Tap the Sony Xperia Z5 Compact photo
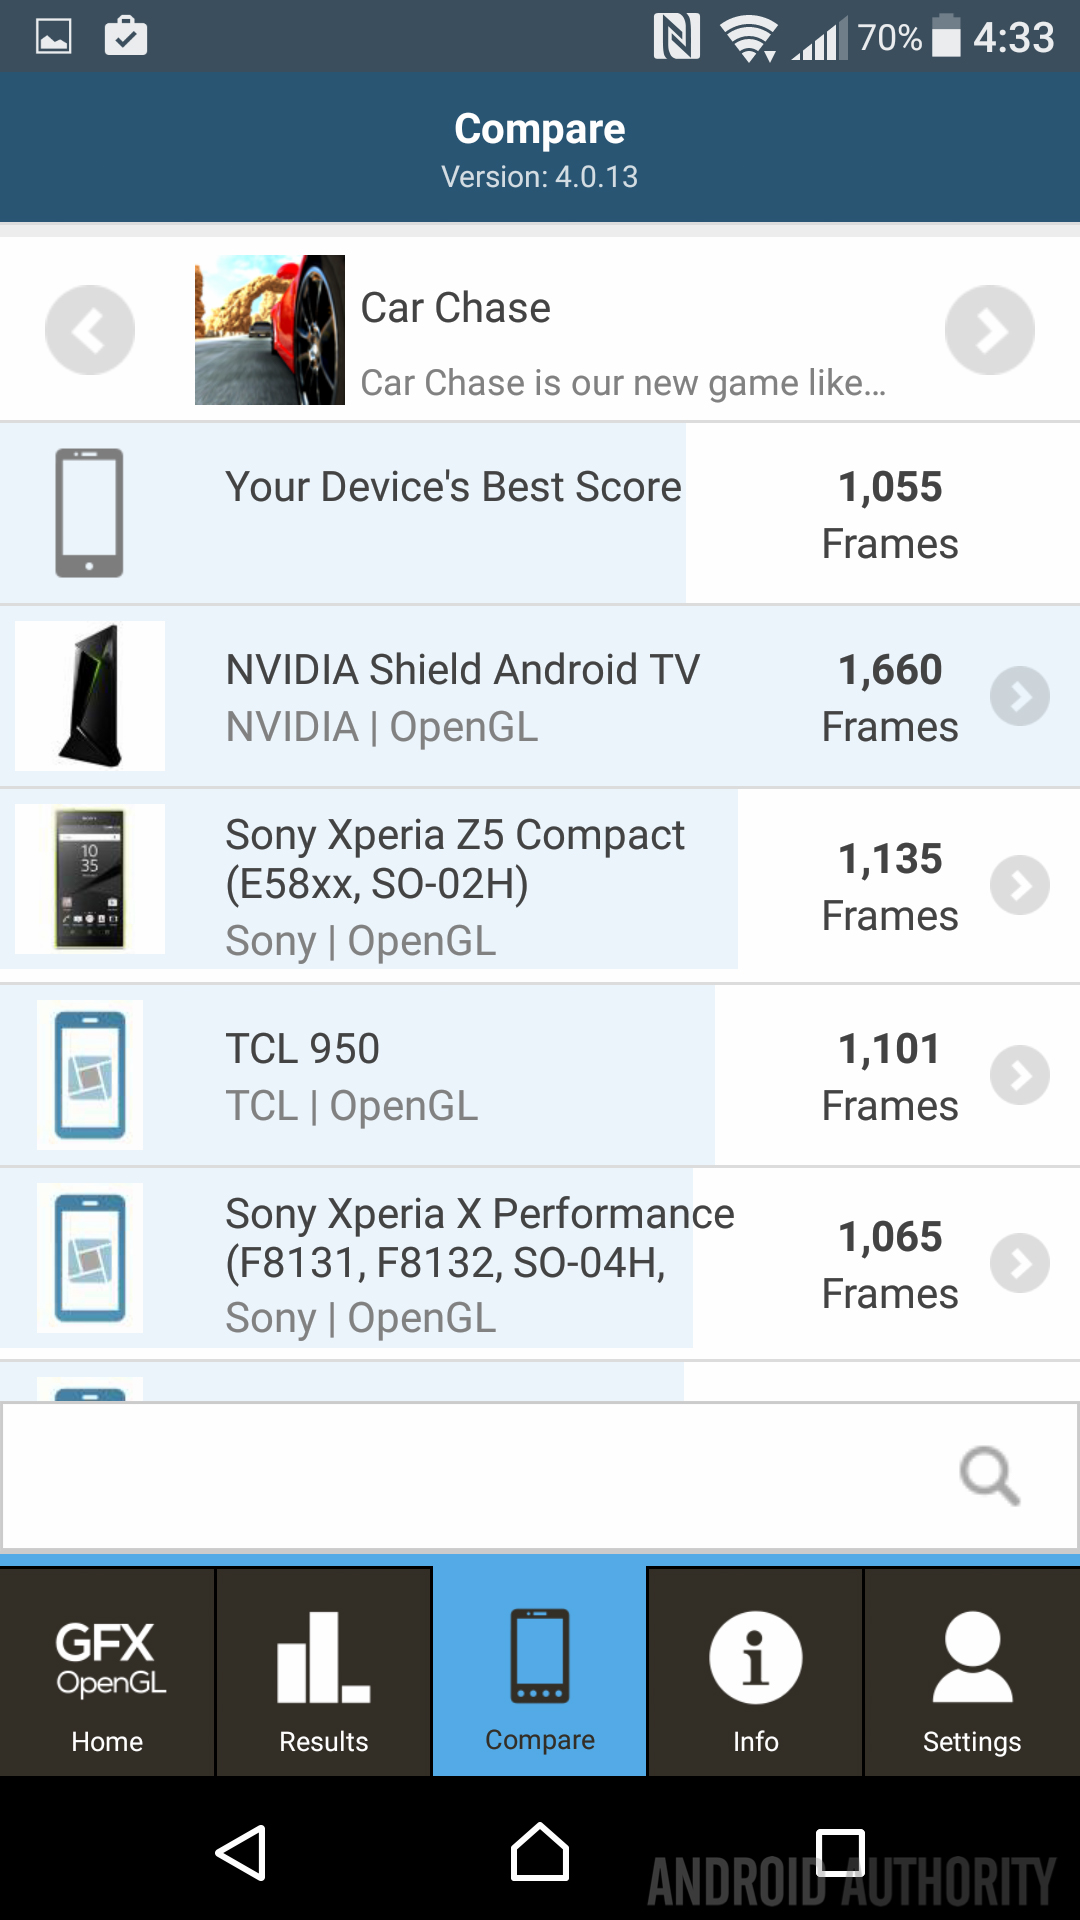Screen dimensions: 1080x1920 90,879
